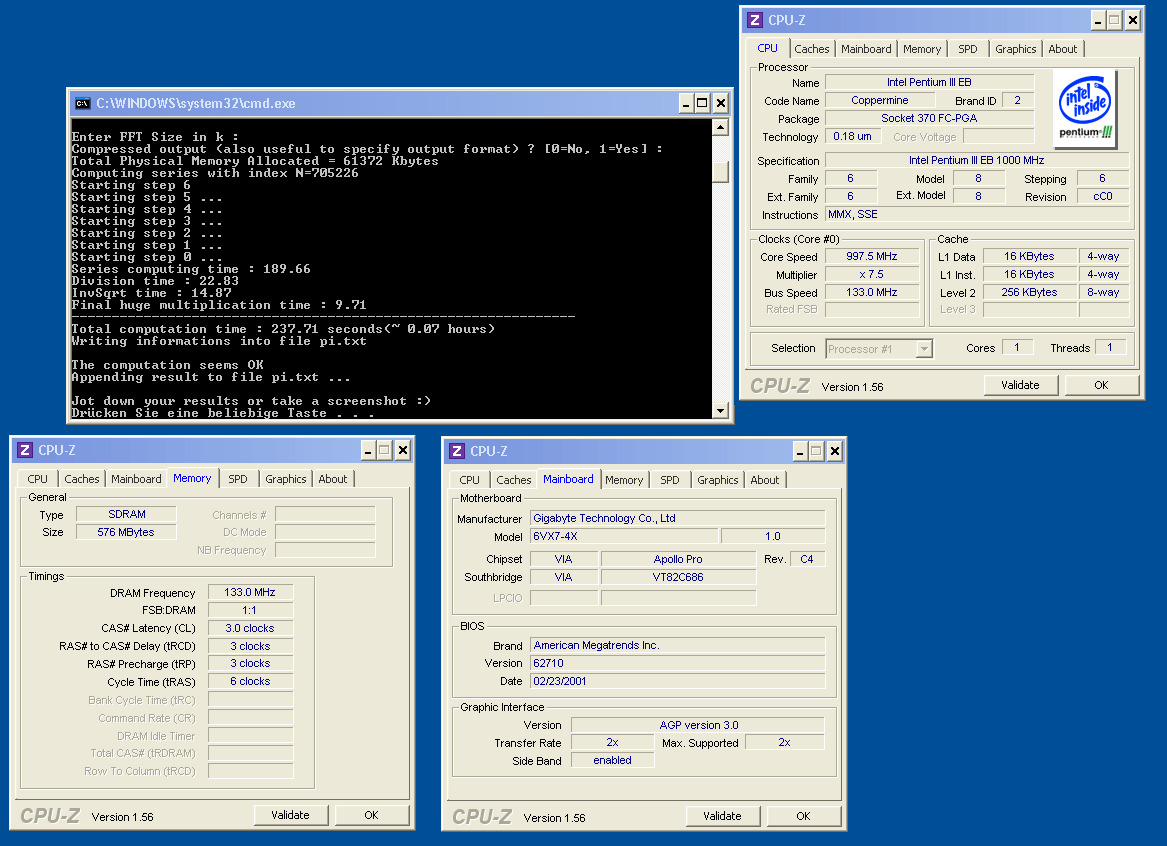Click the Bus Speed value '133.0 MHz'
This screenshot has height=846, width=1167.
[872, 292]
